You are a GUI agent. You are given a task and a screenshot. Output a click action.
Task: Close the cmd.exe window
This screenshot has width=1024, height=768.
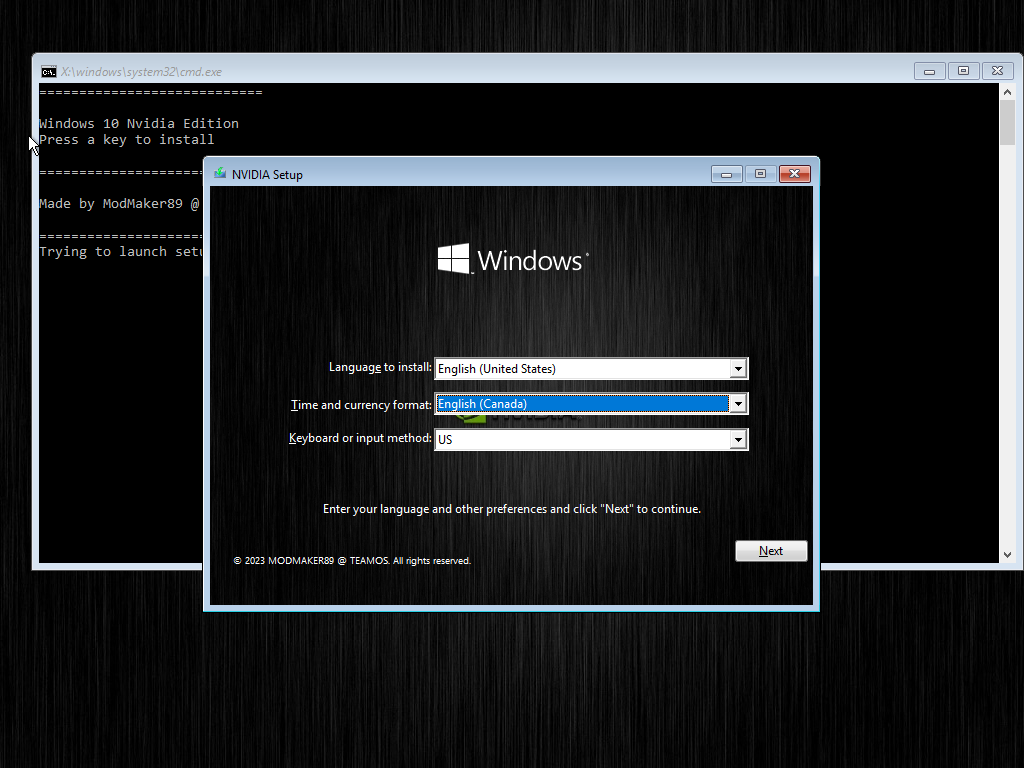coord(997,71)
